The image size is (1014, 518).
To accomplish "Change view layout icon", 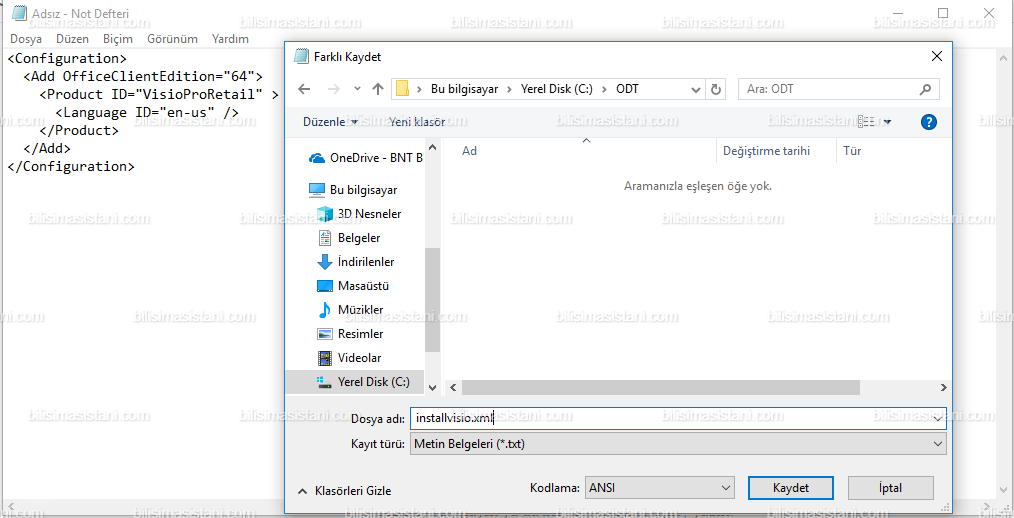I will (866, 122).
